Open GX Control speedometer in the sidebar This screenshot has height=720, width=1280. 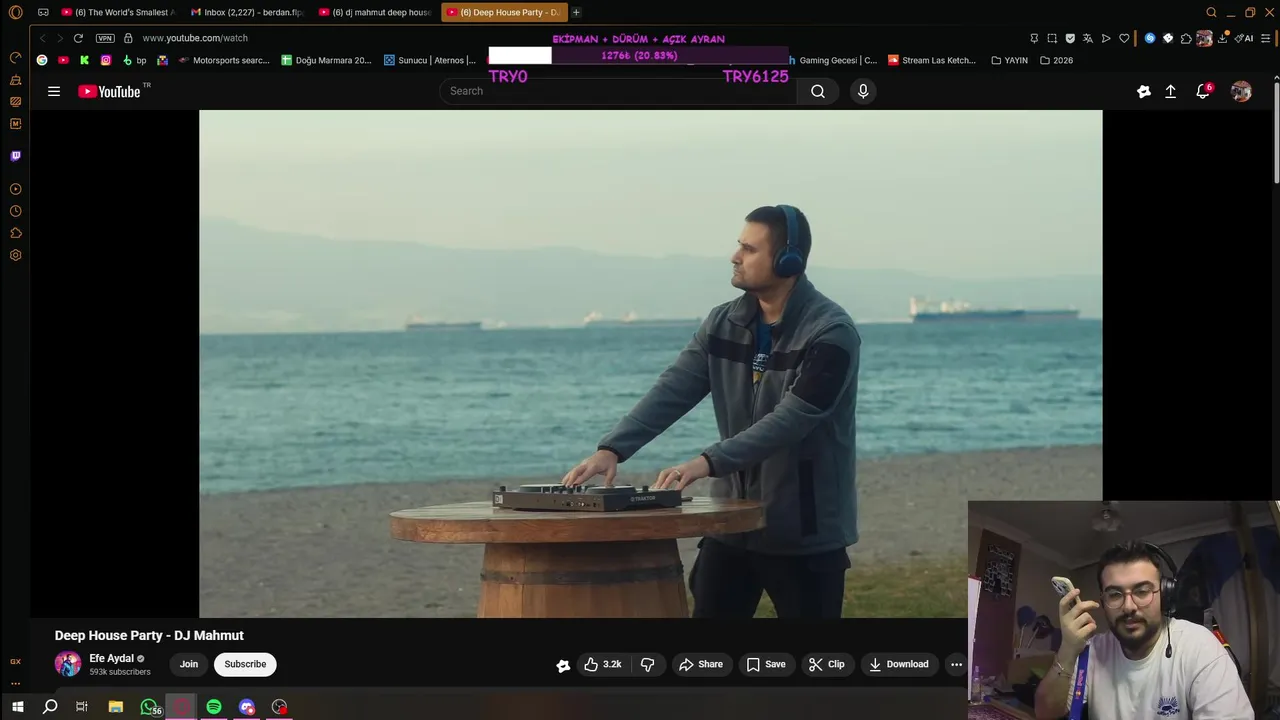pos(15,58)
